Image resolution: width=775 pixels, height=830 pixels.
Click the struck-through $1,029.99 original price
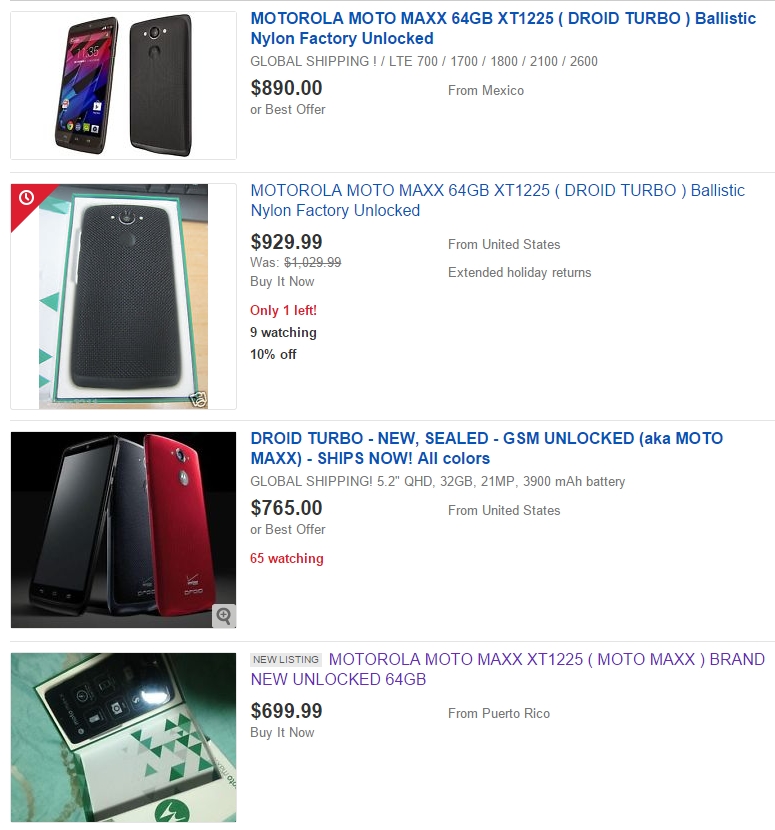click(312, 263)
